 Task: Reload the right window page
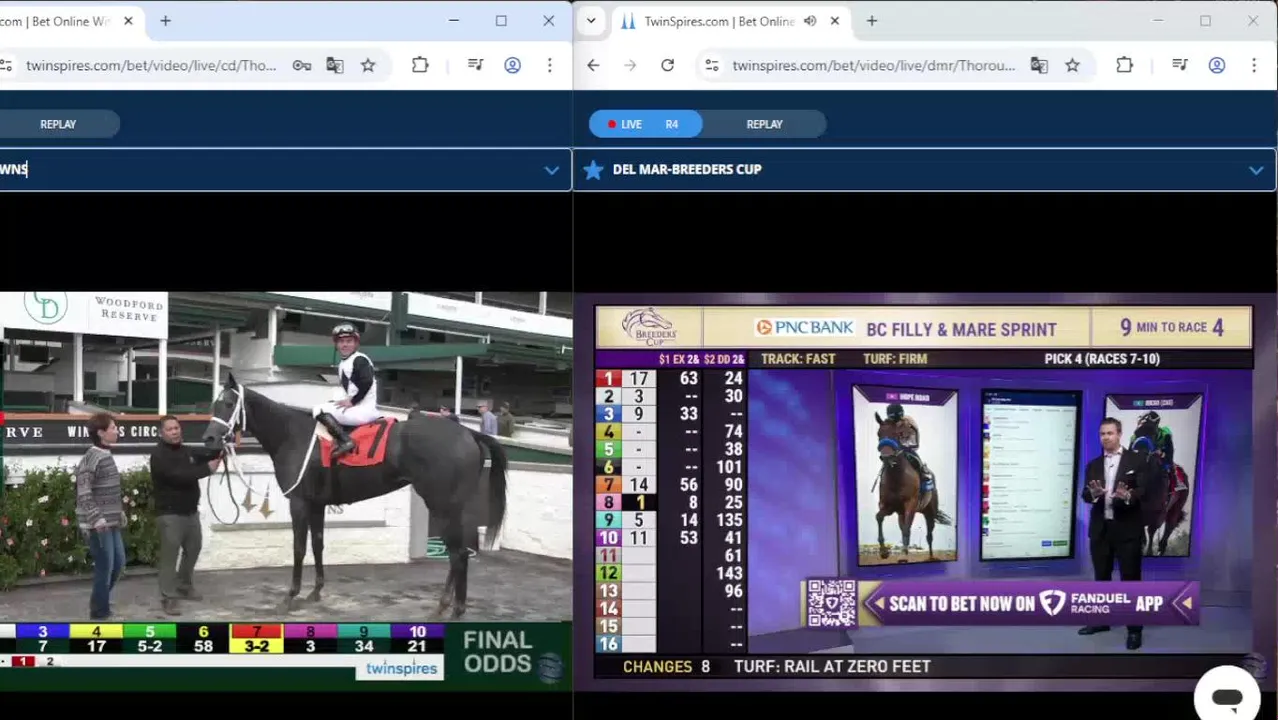tap(667, 65)
